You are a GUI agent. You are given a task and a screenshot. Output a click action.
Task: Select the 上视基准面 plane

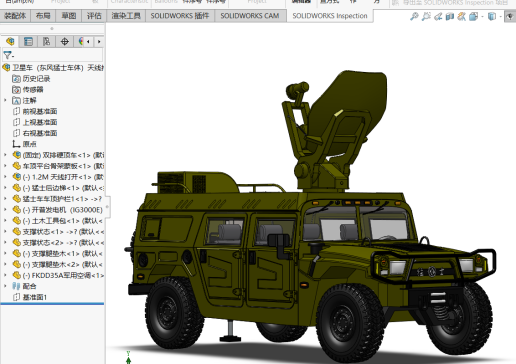click(35, 122)
